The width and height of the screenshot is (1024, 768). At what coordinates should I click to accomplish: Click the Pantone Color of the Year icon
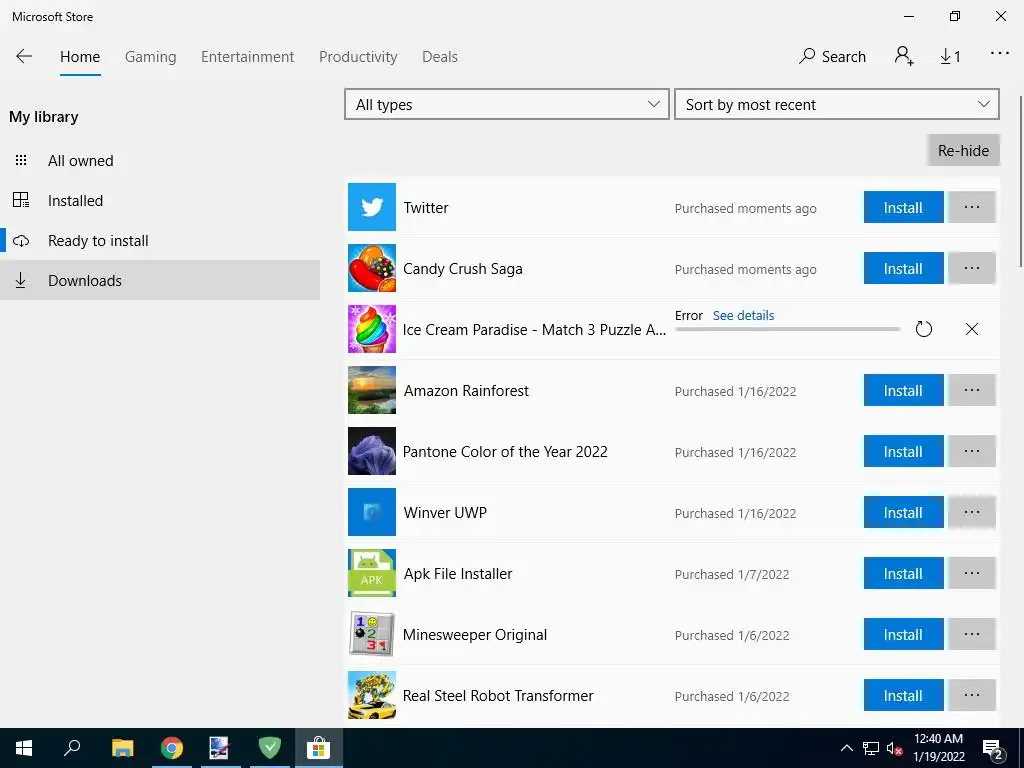(372, 451)
